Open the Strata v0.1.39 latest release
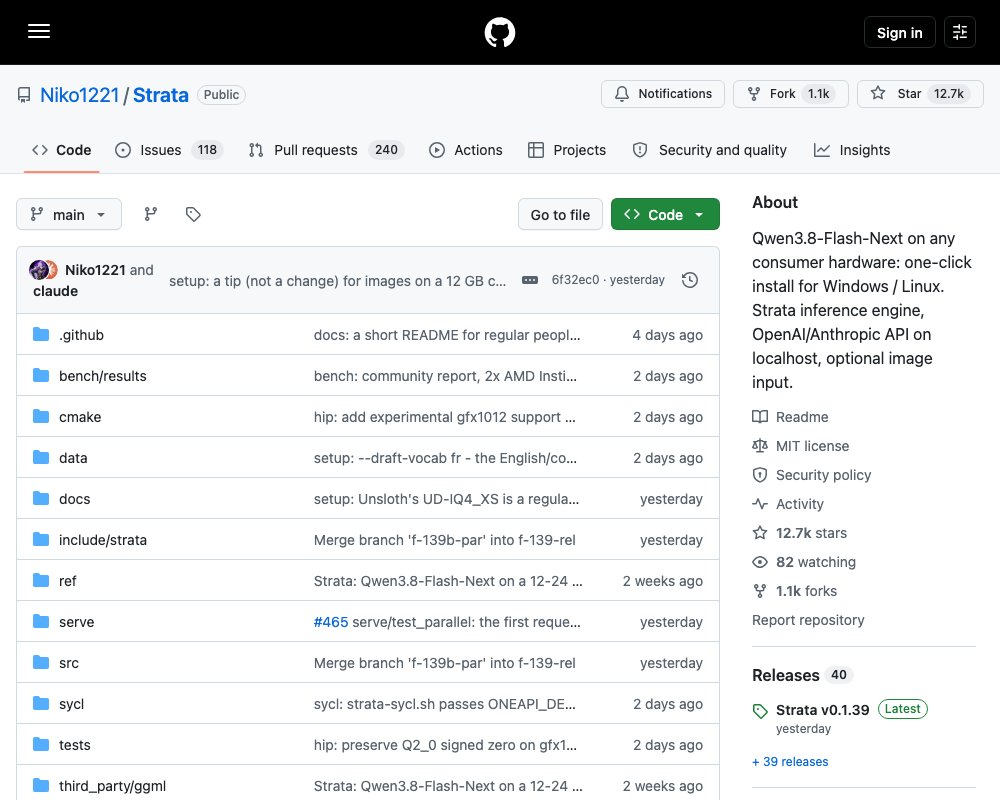This screenshot has width=1000, height=800. coord(822,710)
